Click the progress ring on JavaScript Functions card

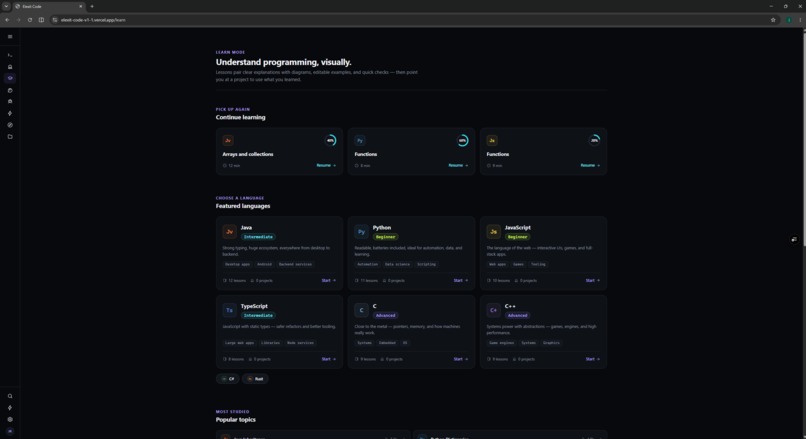point(595,140)
